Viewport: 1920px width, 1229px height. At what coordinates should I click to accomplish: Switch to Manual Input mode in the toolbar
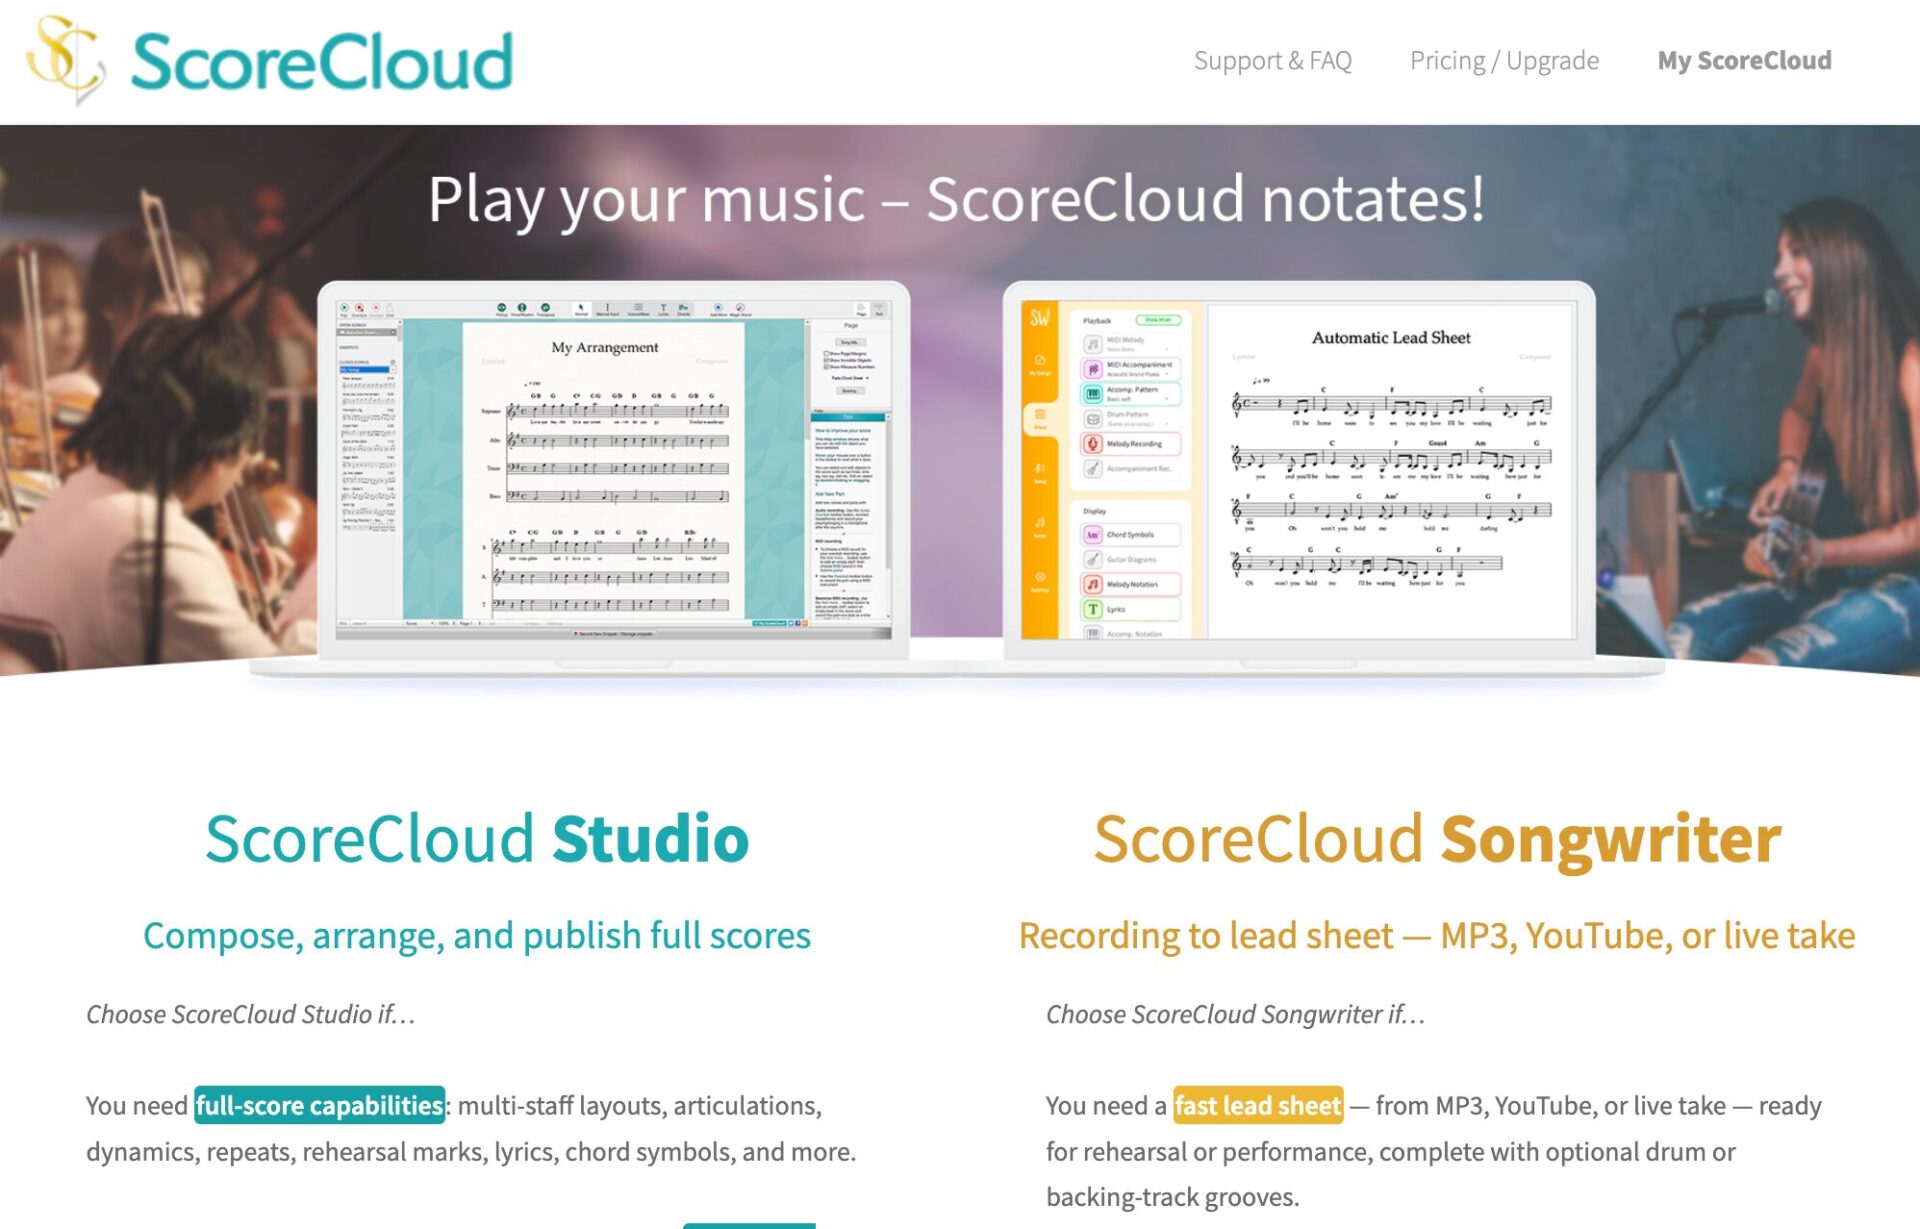click(606, 308)
